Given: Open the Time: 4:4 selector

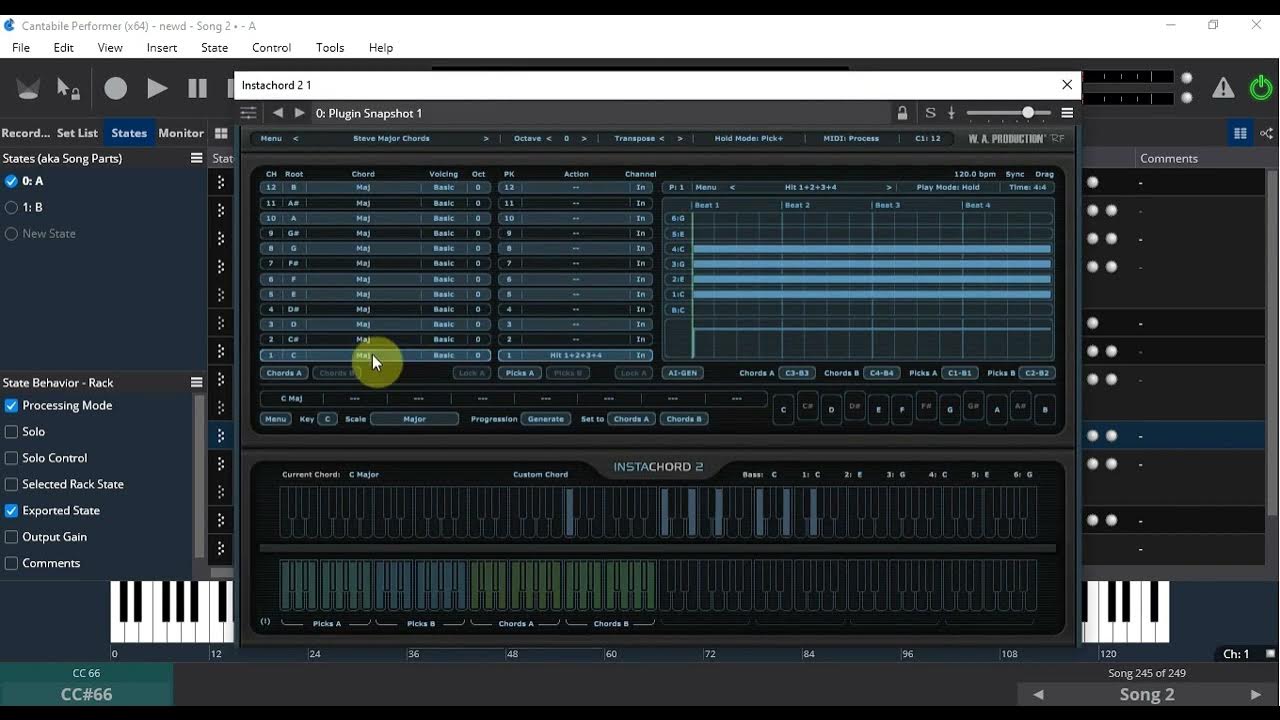Looking at the screenshot, I should click(1028, 187).
